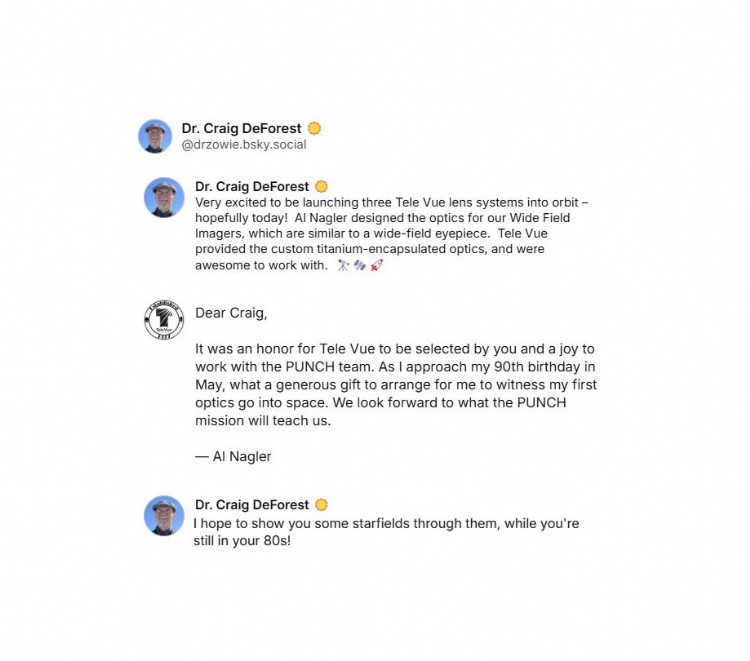Click the reply text about showing starfields
The image size is (750, 661).
click(386, 531)
